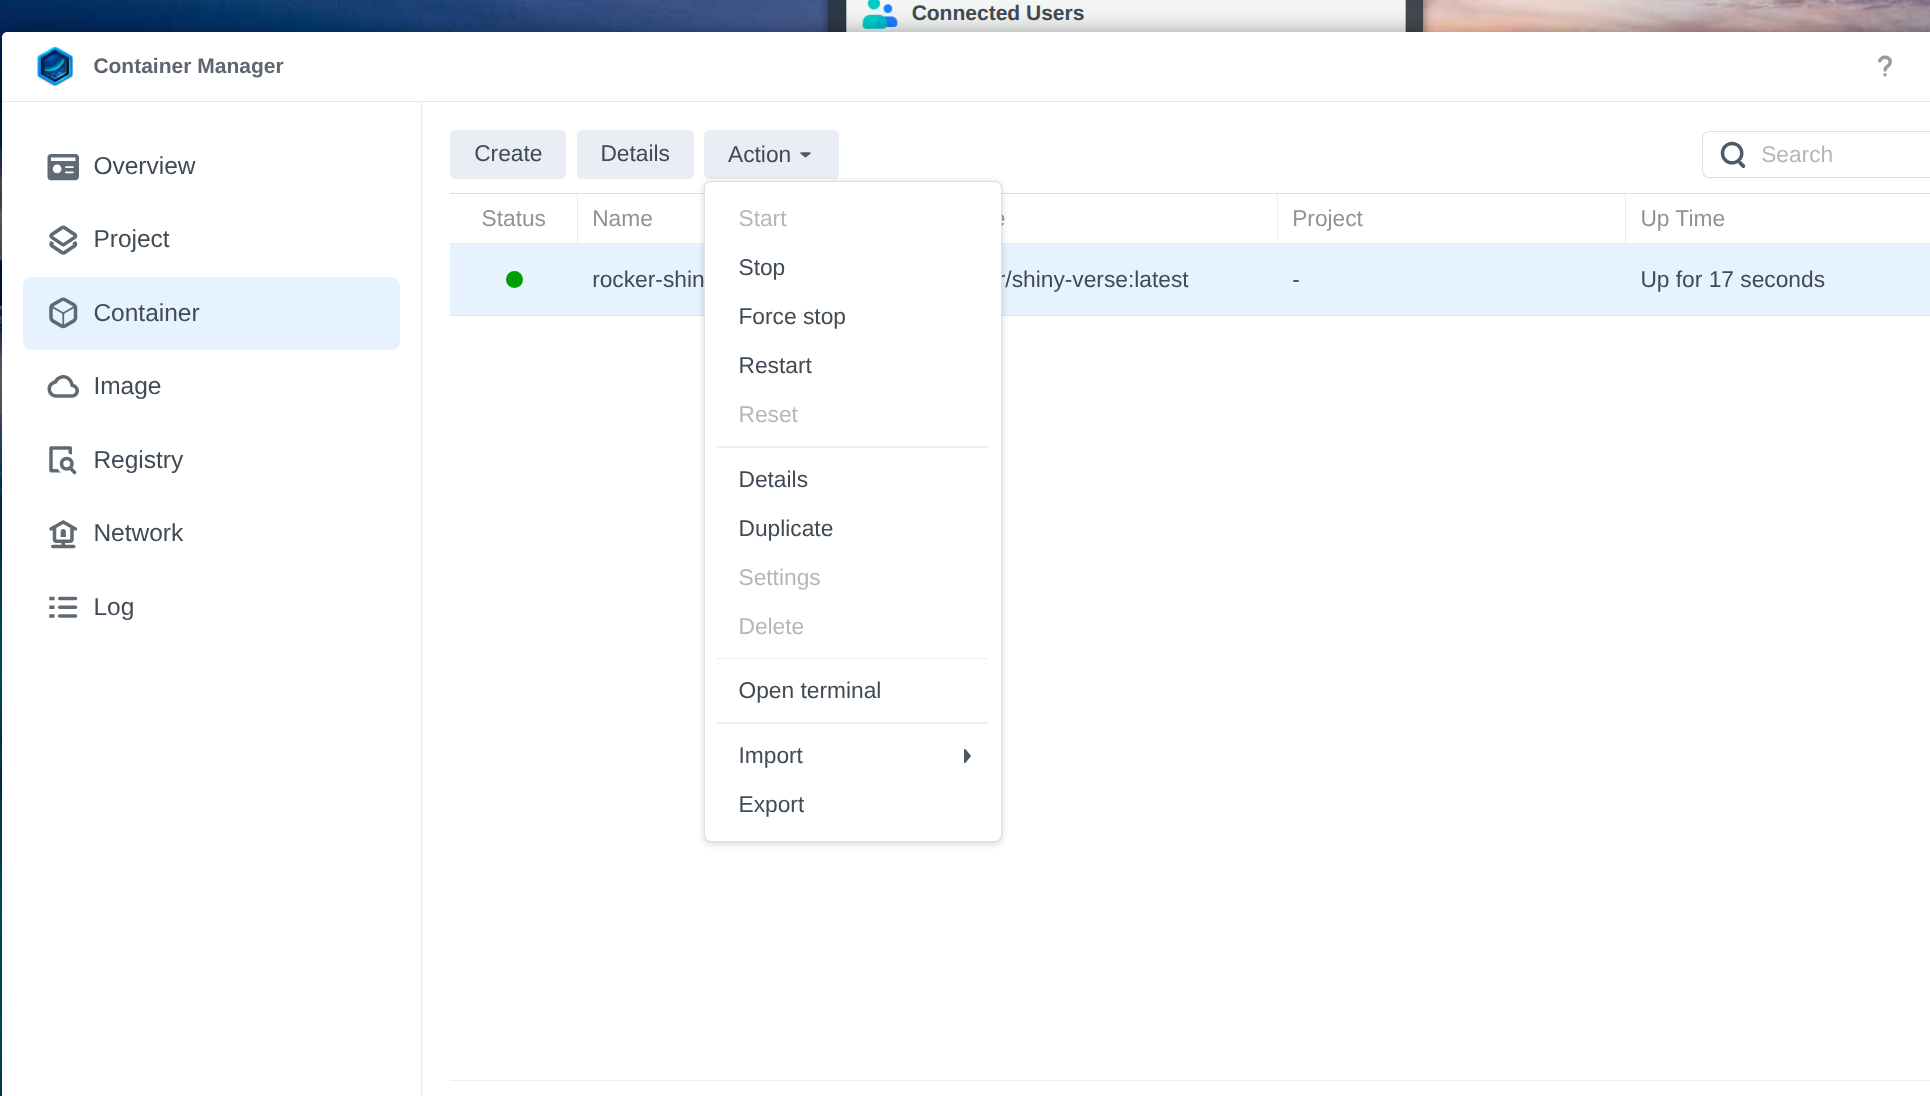
Task: Focus the Search input field
Action: [x=1840, y=155]
